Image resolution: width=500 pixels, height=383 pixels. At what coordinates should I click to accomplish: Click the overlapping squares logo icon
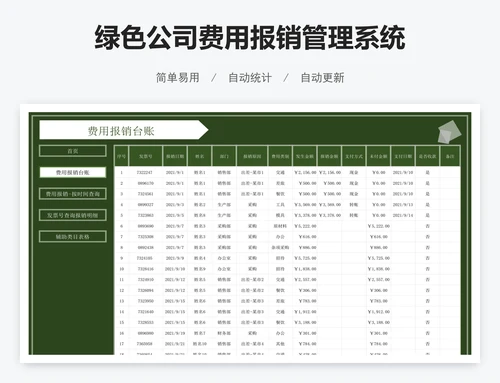tap(449, 132)
